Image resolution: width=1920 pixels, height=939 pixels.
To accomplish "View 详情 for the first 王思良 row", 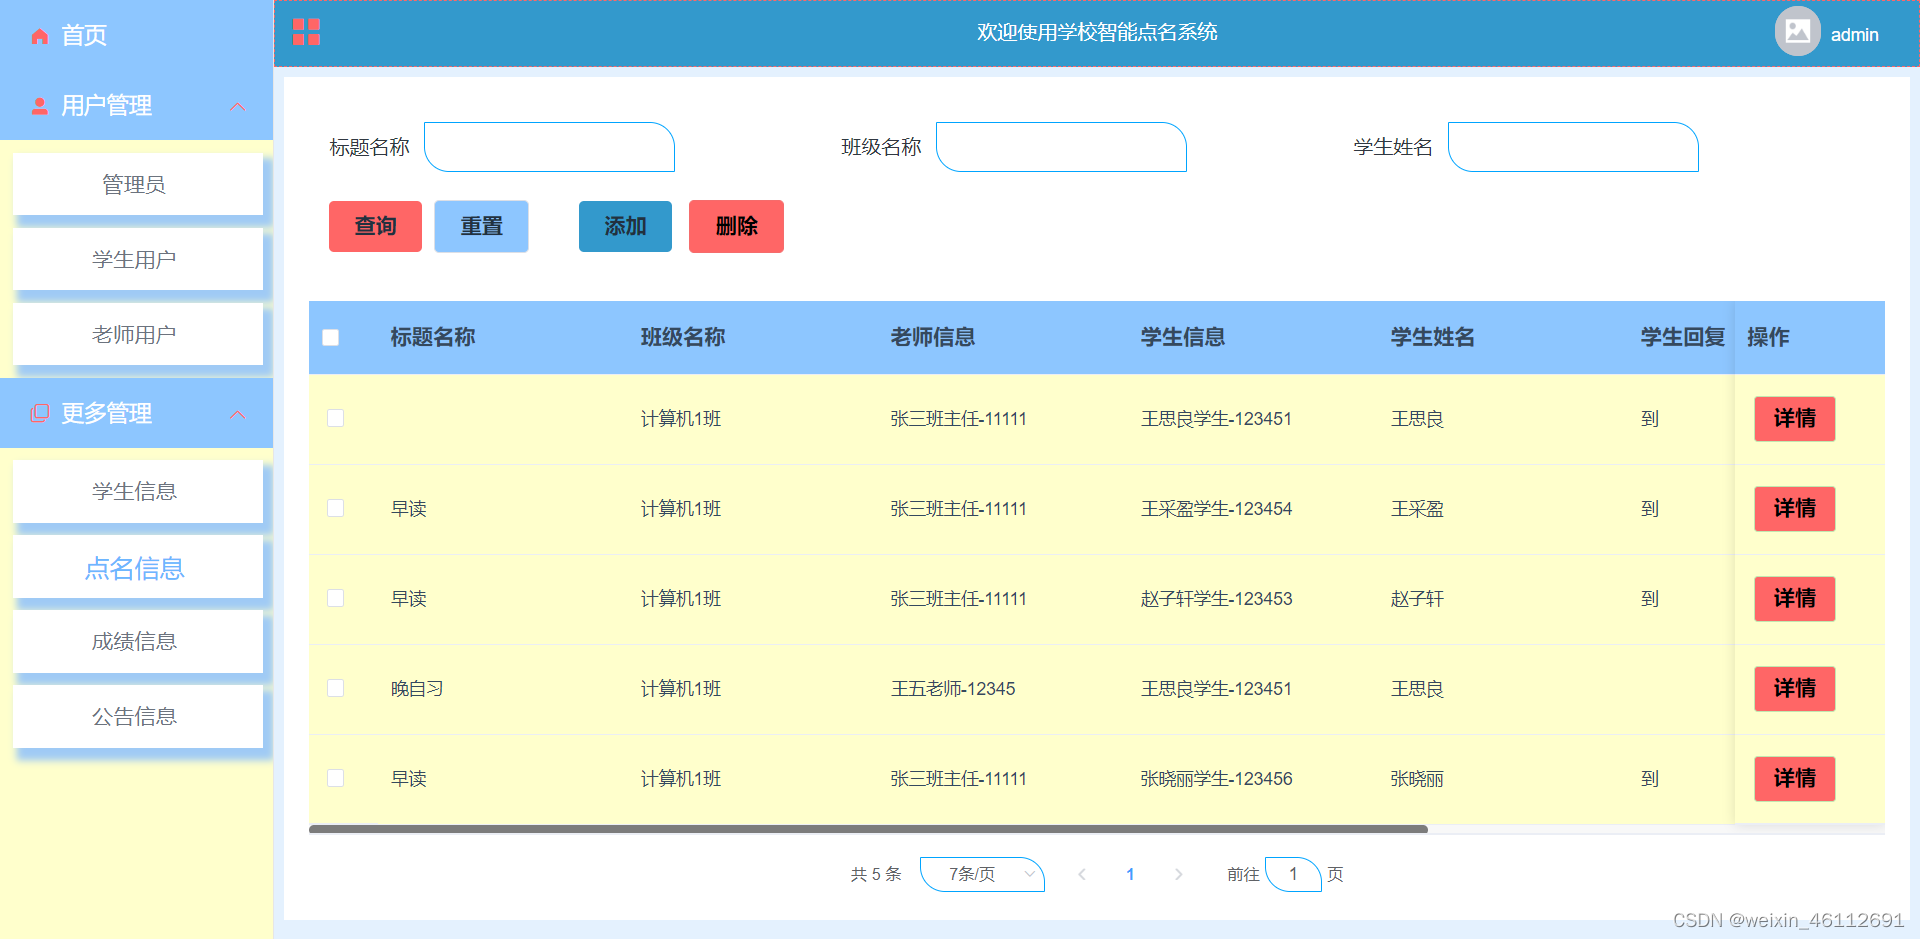I will coord(1794,418).
